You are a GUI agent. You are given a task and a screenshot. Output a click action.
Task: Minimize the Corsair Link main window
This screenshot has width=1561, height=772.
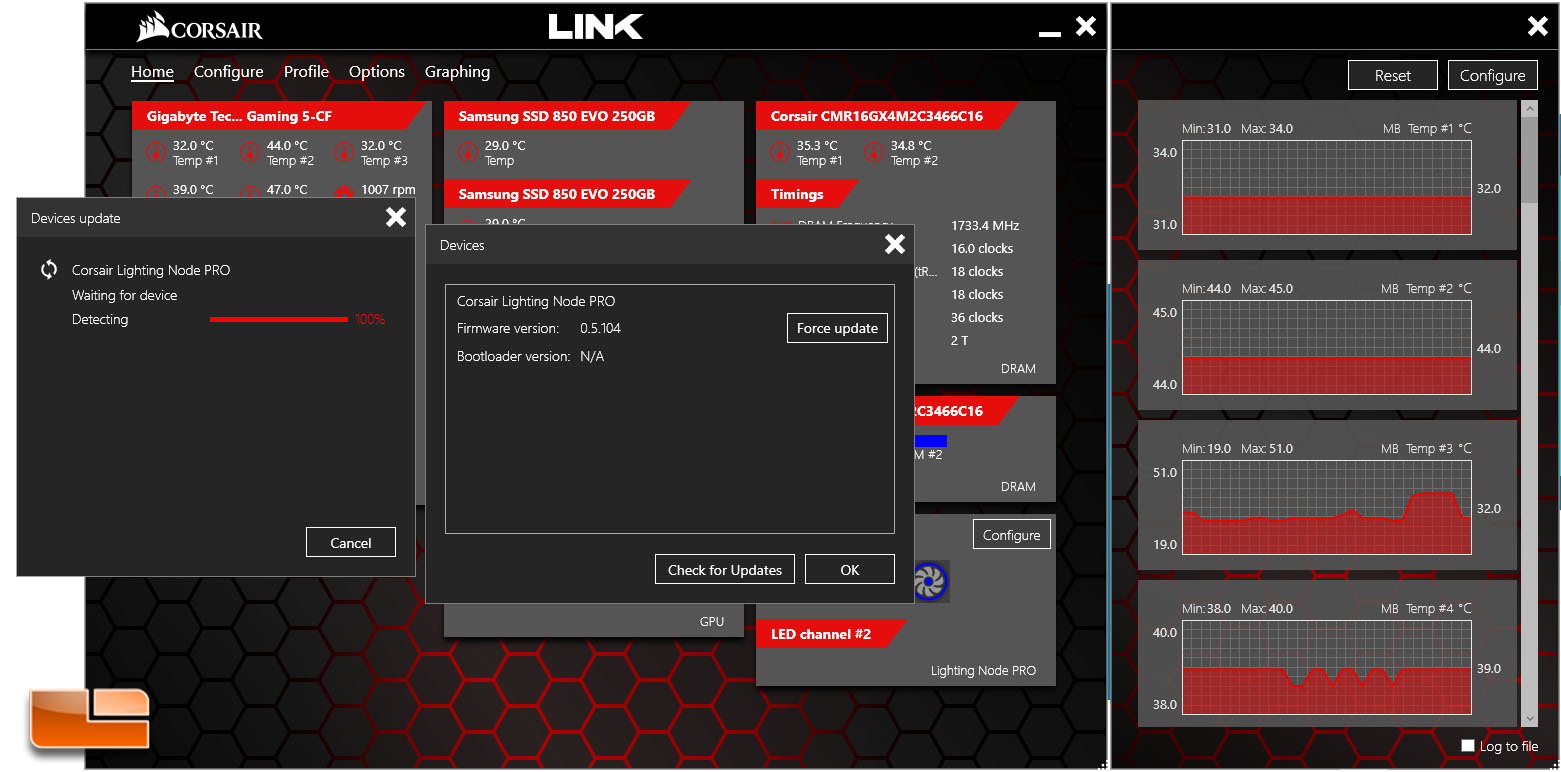1049,33
